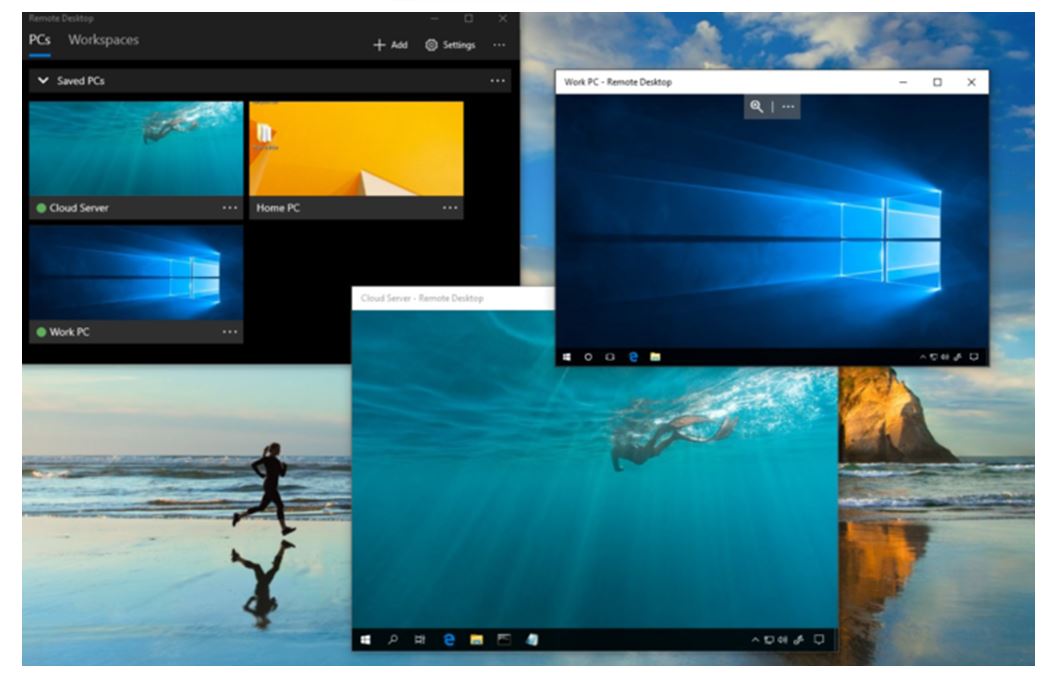Collapse the Saved PCs group
The height and width of the screenshot is (675, 1051).
coord(43,81)
